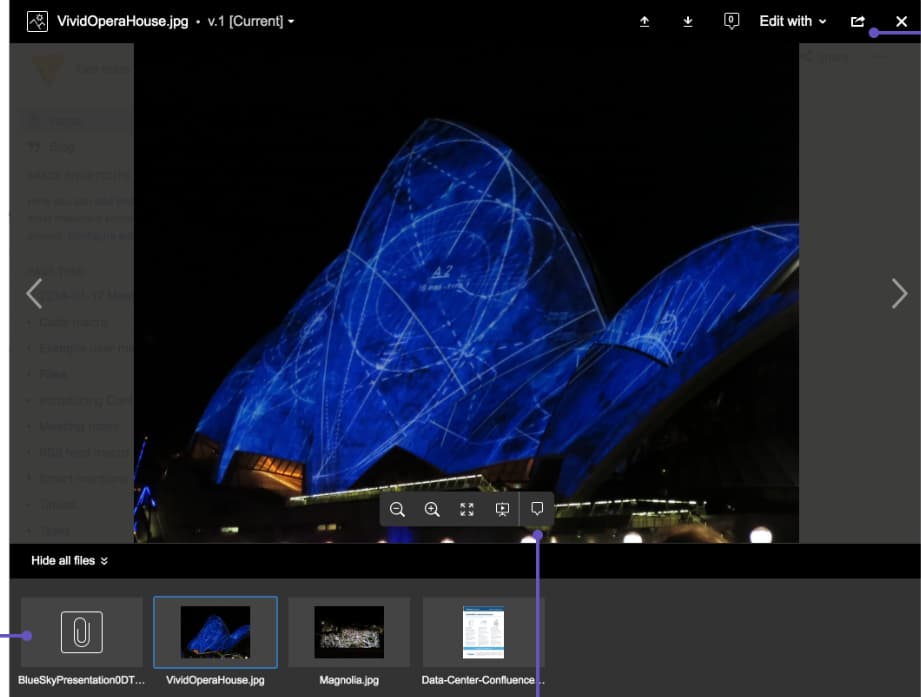
Task: Start presentation mode
Action: [x=502, y=509]
